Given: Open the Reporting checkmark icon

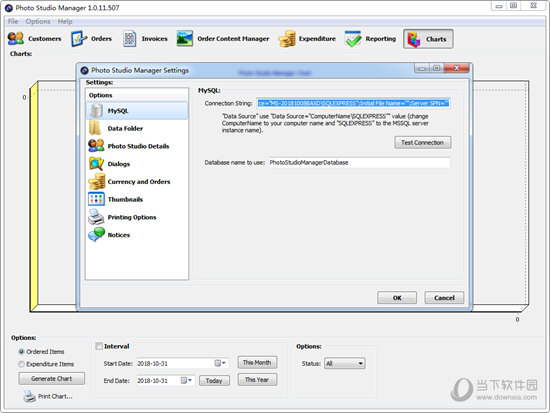Looking at the screenshot, I should tap(353, 39).
